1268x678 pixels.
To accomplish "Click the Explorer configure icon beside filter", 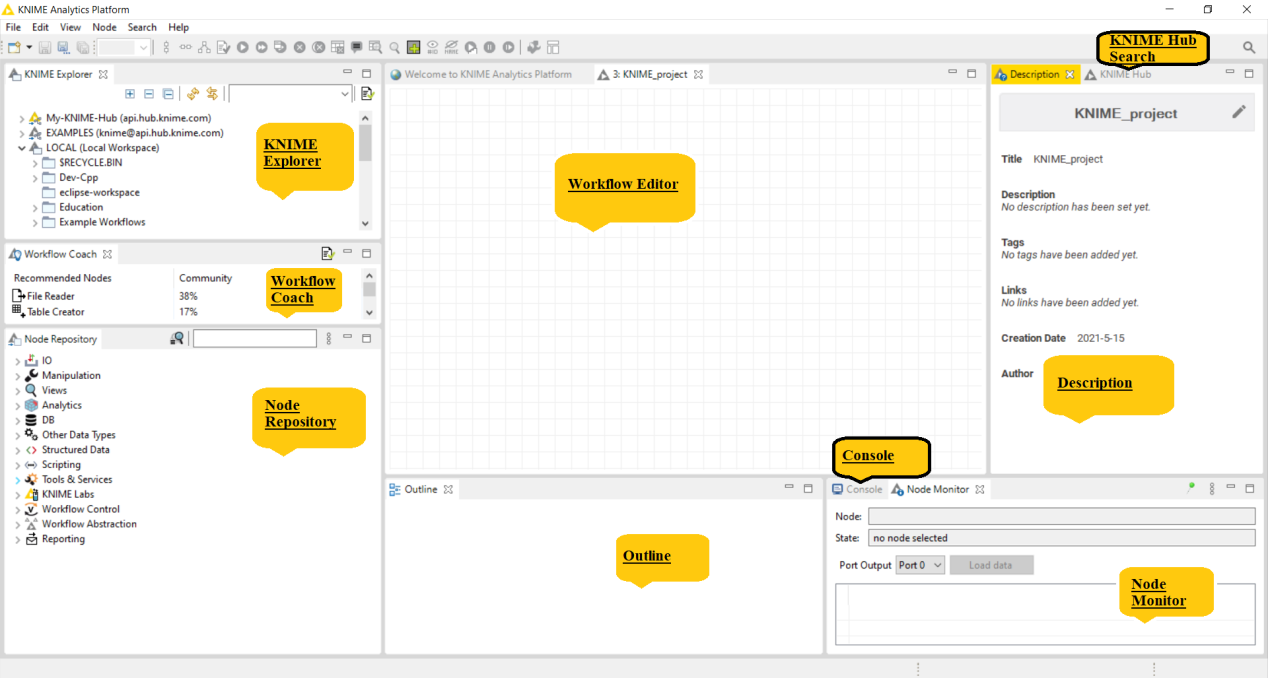I will point(367,94).
